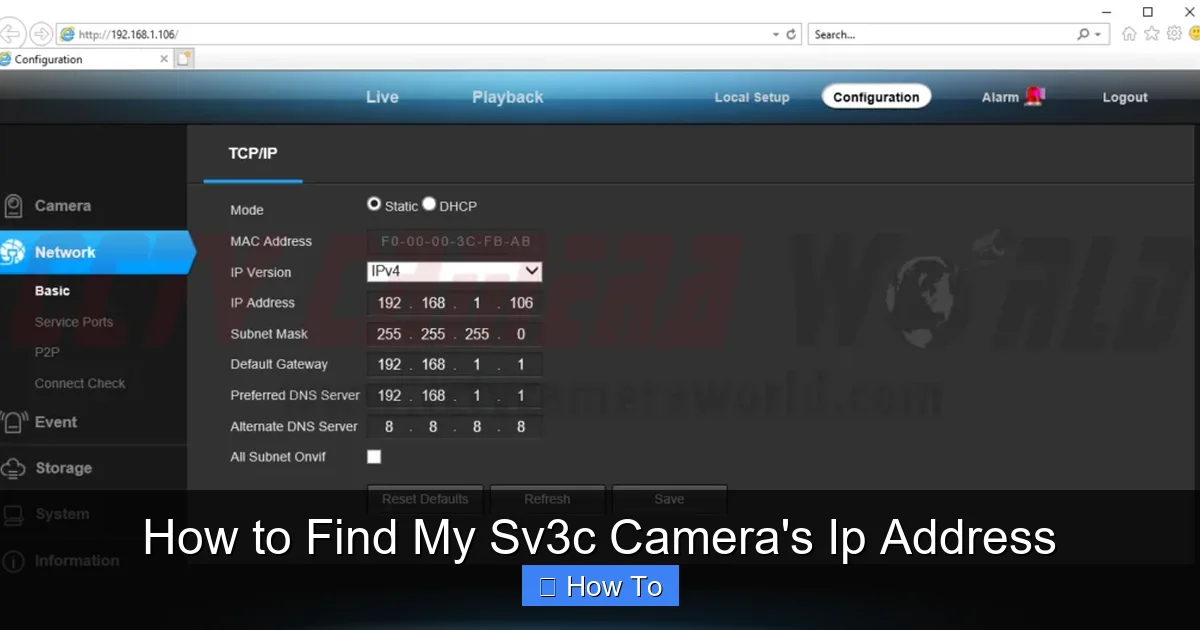This screenshot has height=630, width=1200.
Task: Open the search provider dropdown arrow
Action: pos(1099,34)
